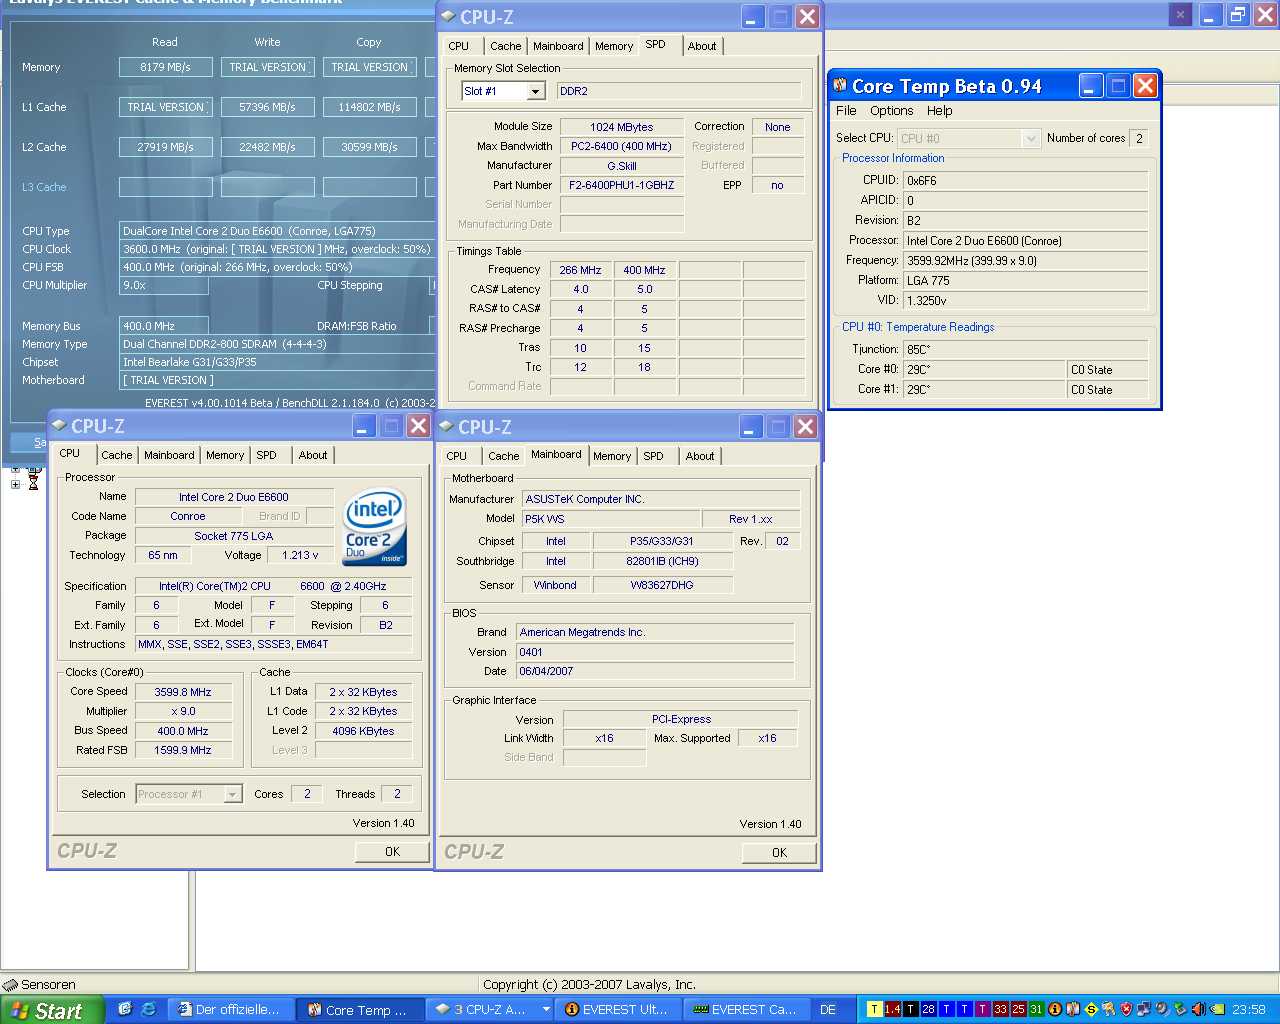
Task: Launch Internet Explorer from quick launch
Action: pyautogui.click(x=148, y=1009)
